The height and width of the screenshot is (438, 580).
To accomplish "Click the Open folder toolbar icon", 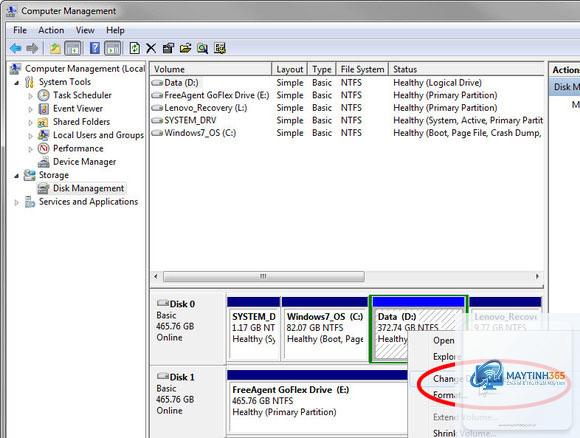I will [x=185, y=48].
